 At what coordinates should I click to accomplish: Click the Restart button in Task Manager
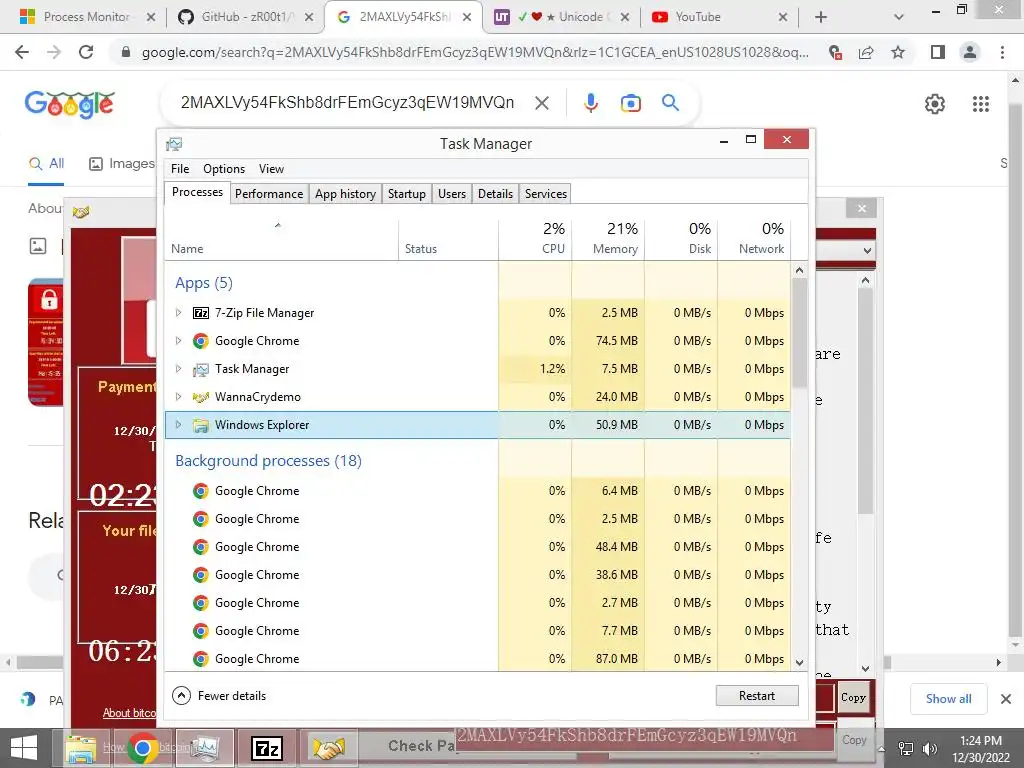click(x=757, y=696)
